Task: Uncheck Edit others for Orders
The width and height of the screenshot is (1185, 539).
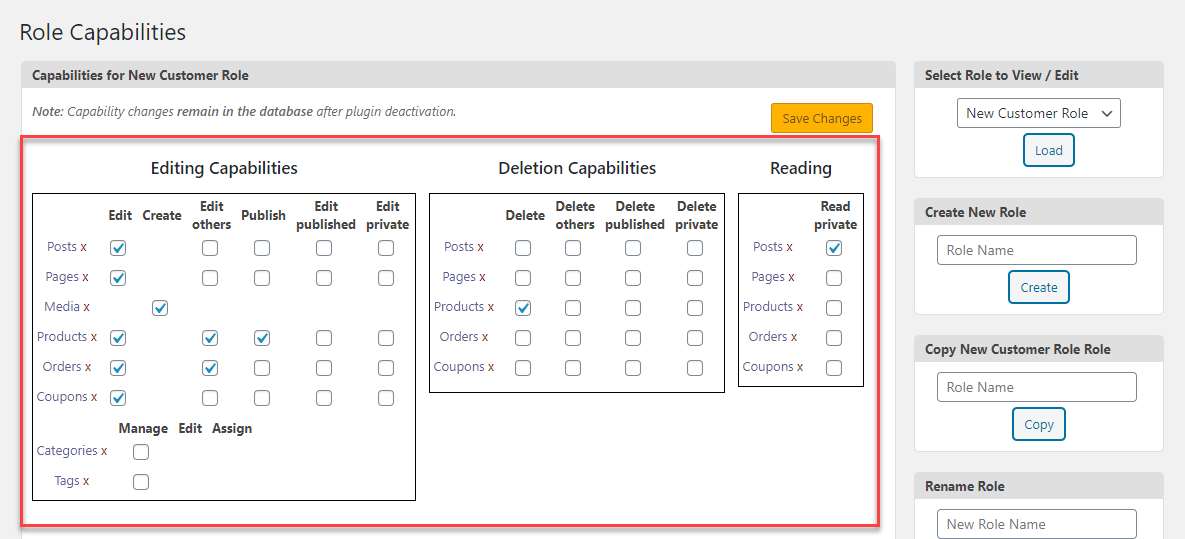Action: (210, 368)
